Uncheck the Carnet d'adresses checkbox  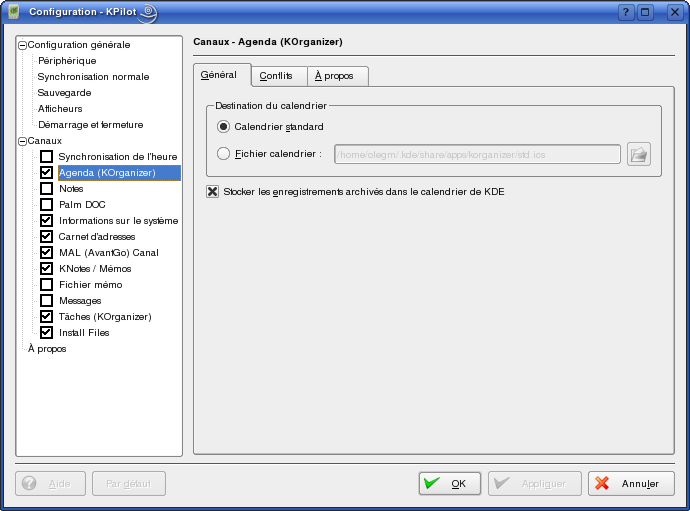click(x=47, y=237)
